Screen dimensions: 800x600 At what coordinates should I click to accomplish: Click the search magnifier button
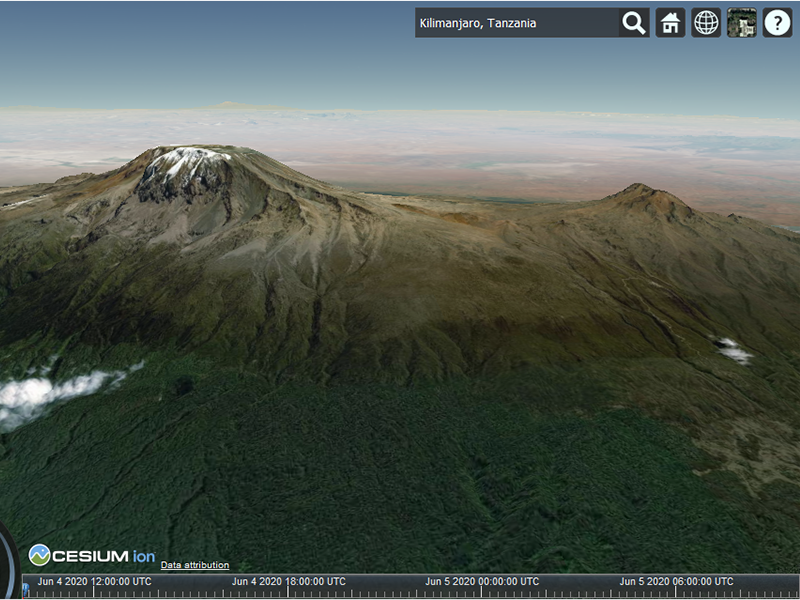click(x=634, y=23)
